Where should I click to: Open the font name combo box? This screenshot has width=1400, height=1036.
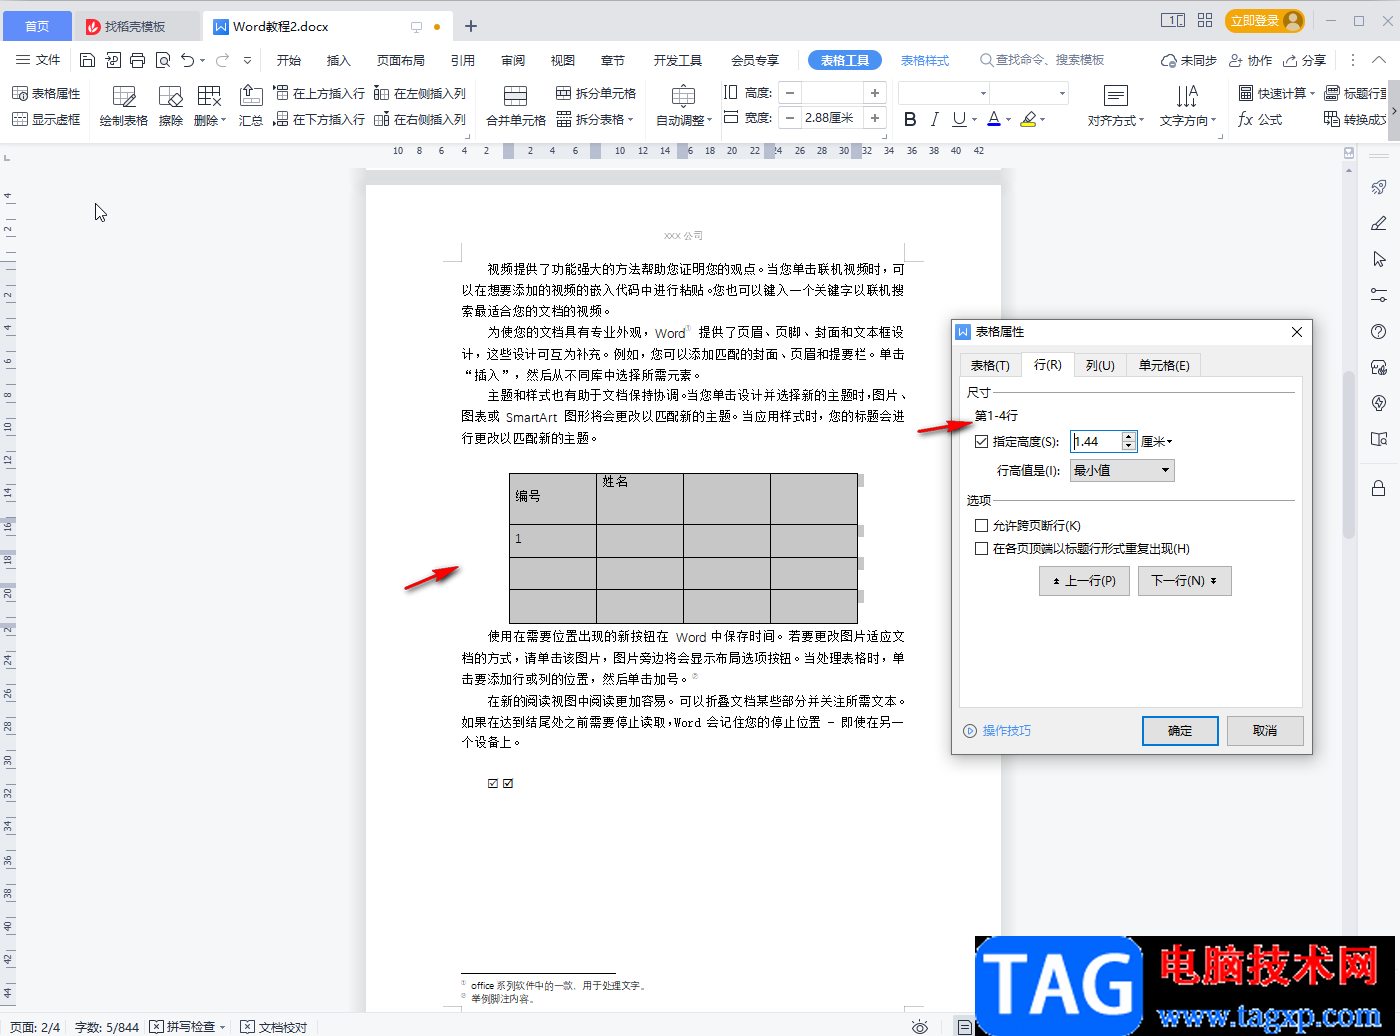[944, 93]
